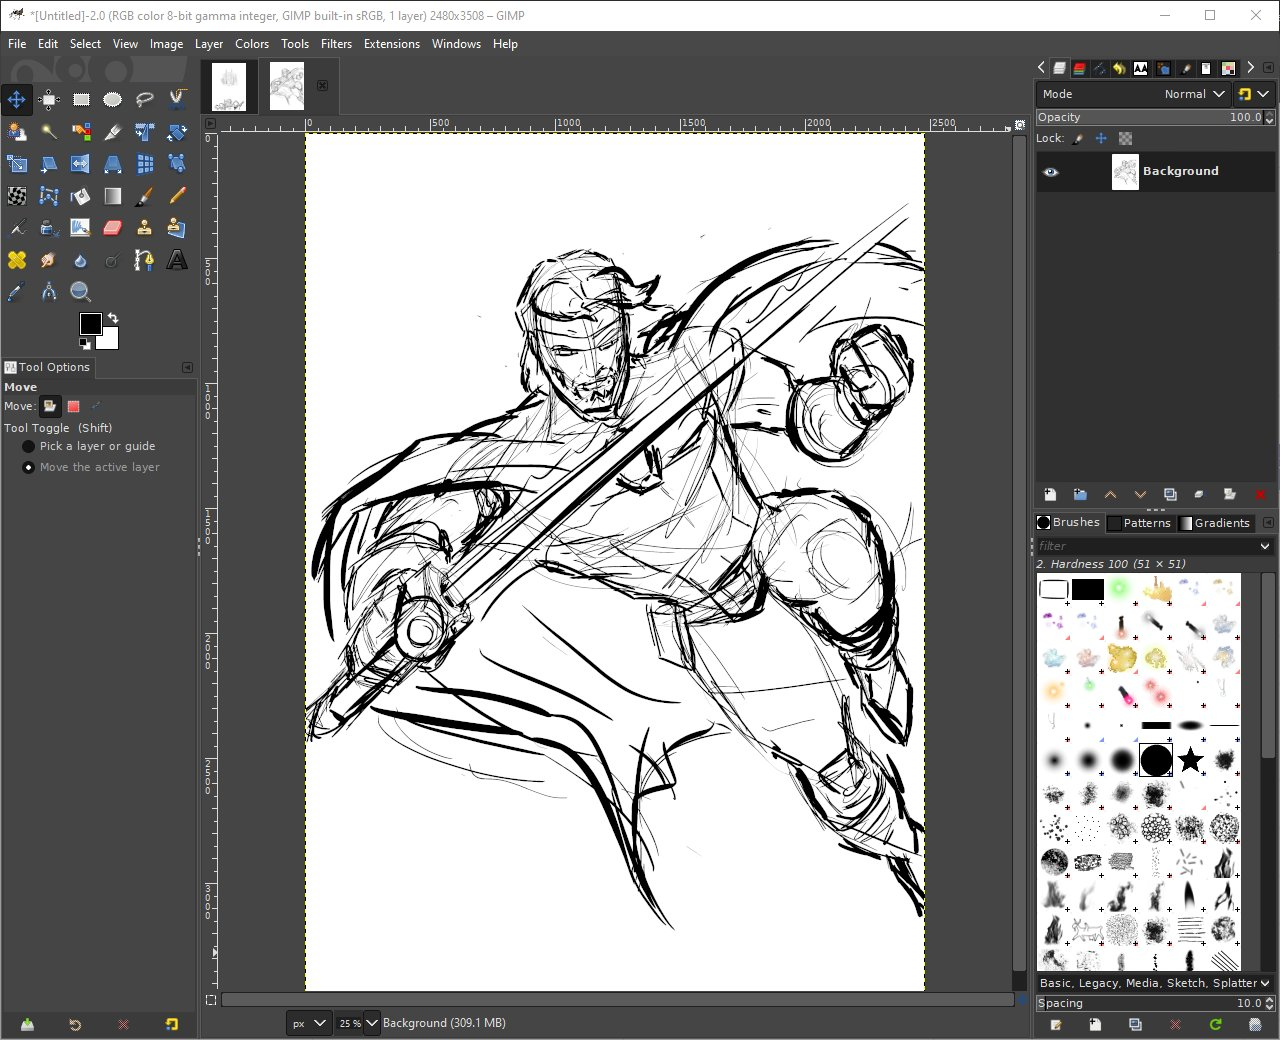
Task: Raise the layer one step
Action: pos(1110,495)
